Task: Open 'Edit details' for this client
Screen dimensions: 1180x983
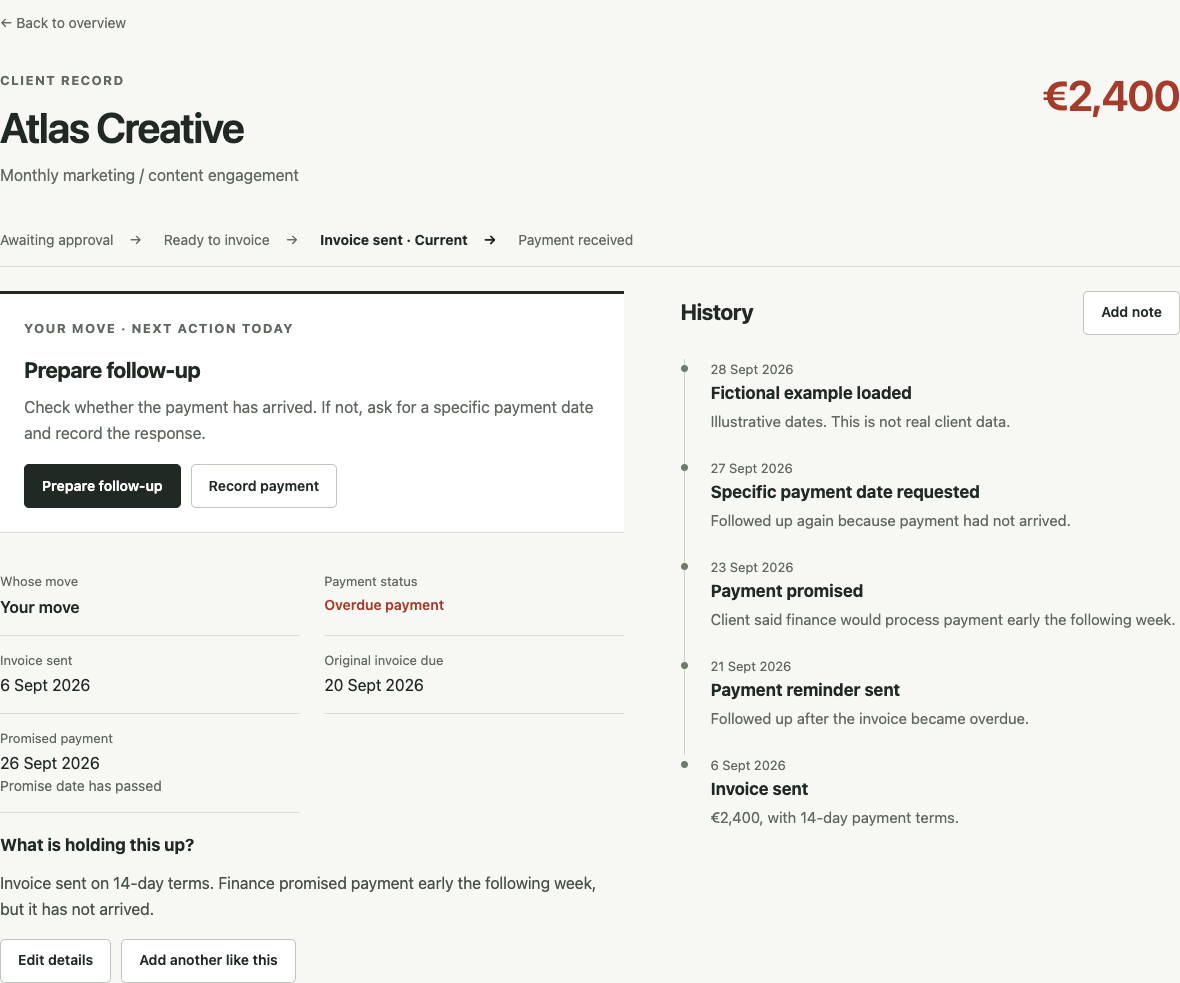Action: point(56,960)
